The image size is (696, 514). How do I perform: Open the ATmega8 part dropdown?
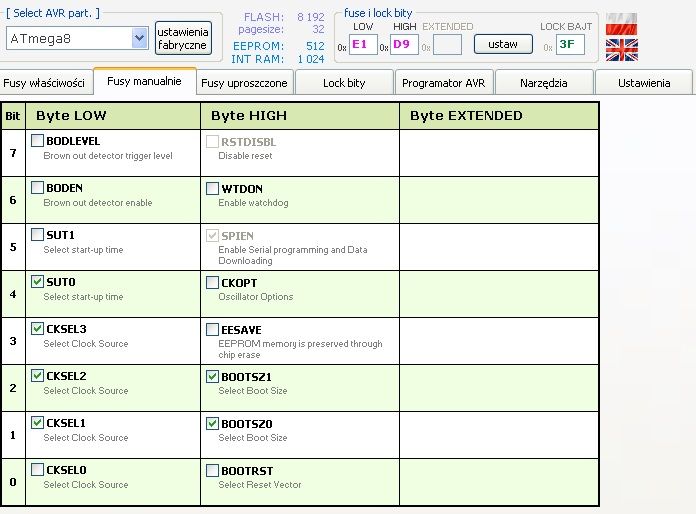(x=139, y=38)
